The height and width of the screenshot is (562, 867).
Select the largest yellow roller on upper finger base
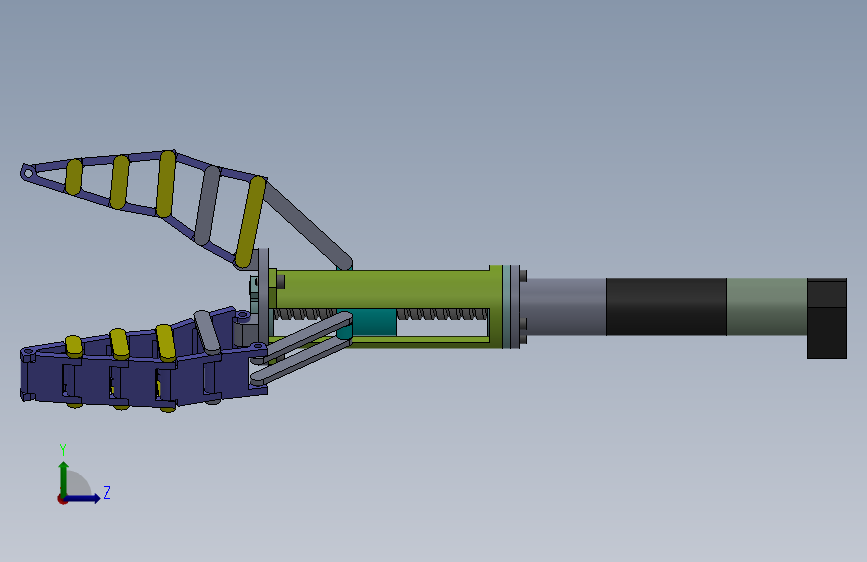250,222
